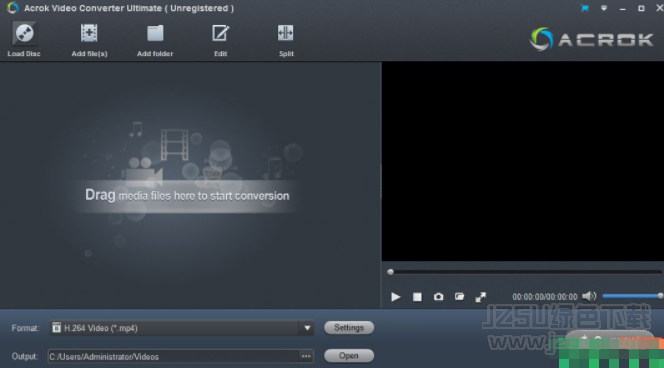Browse the output path with the ellipsis button

[306, 357]
